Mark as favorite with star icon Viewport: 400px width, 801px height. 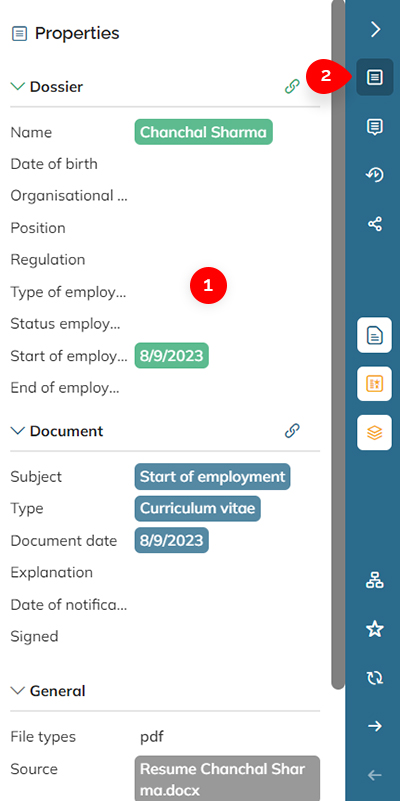(x=374, y=629)
